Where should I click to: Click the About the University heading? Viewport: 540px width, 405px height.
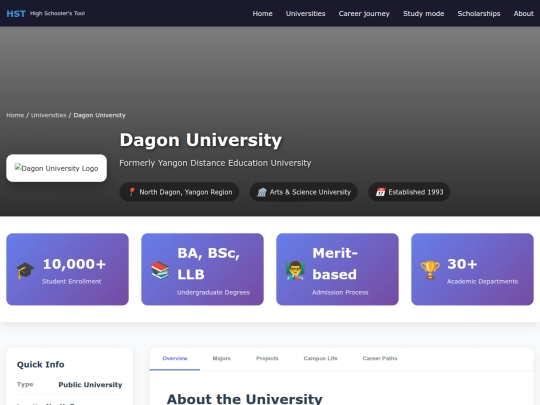pos(245,399)
